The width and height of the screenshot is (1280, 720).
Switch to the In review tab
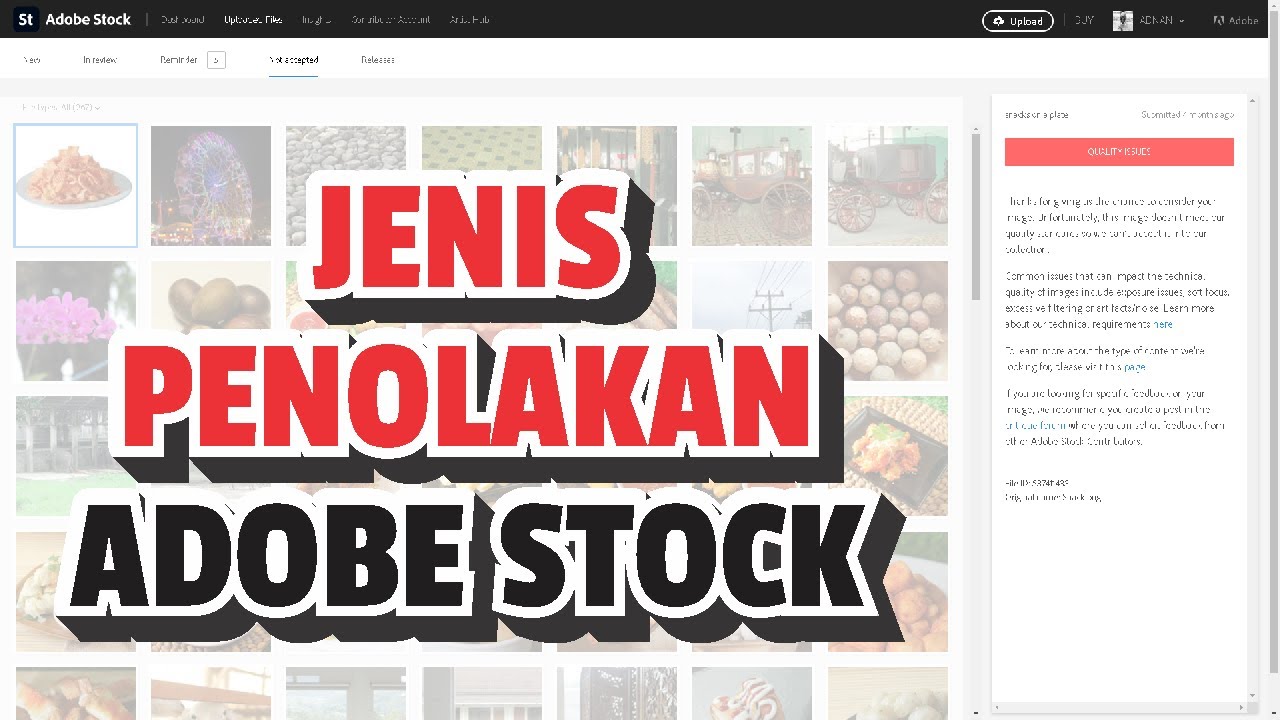(100, 60)
